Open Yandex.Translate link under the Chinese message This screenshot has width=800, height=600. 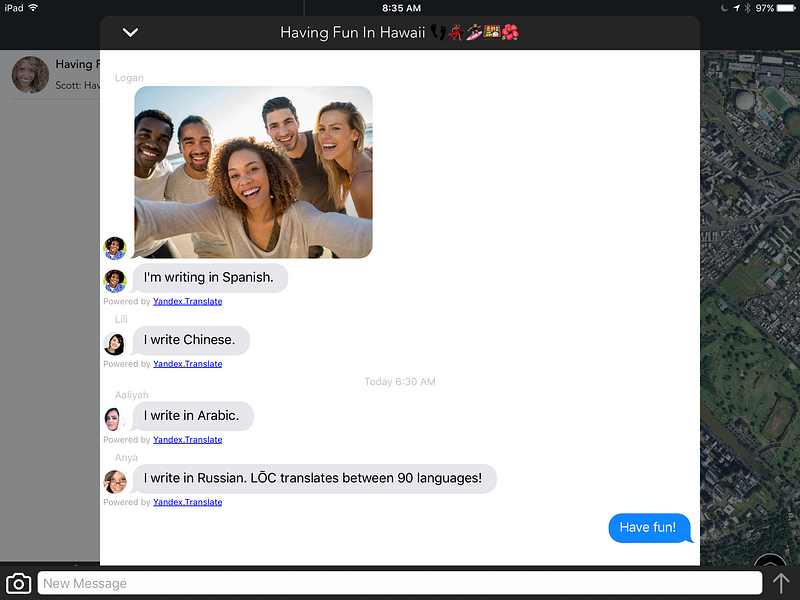point(187,364)
